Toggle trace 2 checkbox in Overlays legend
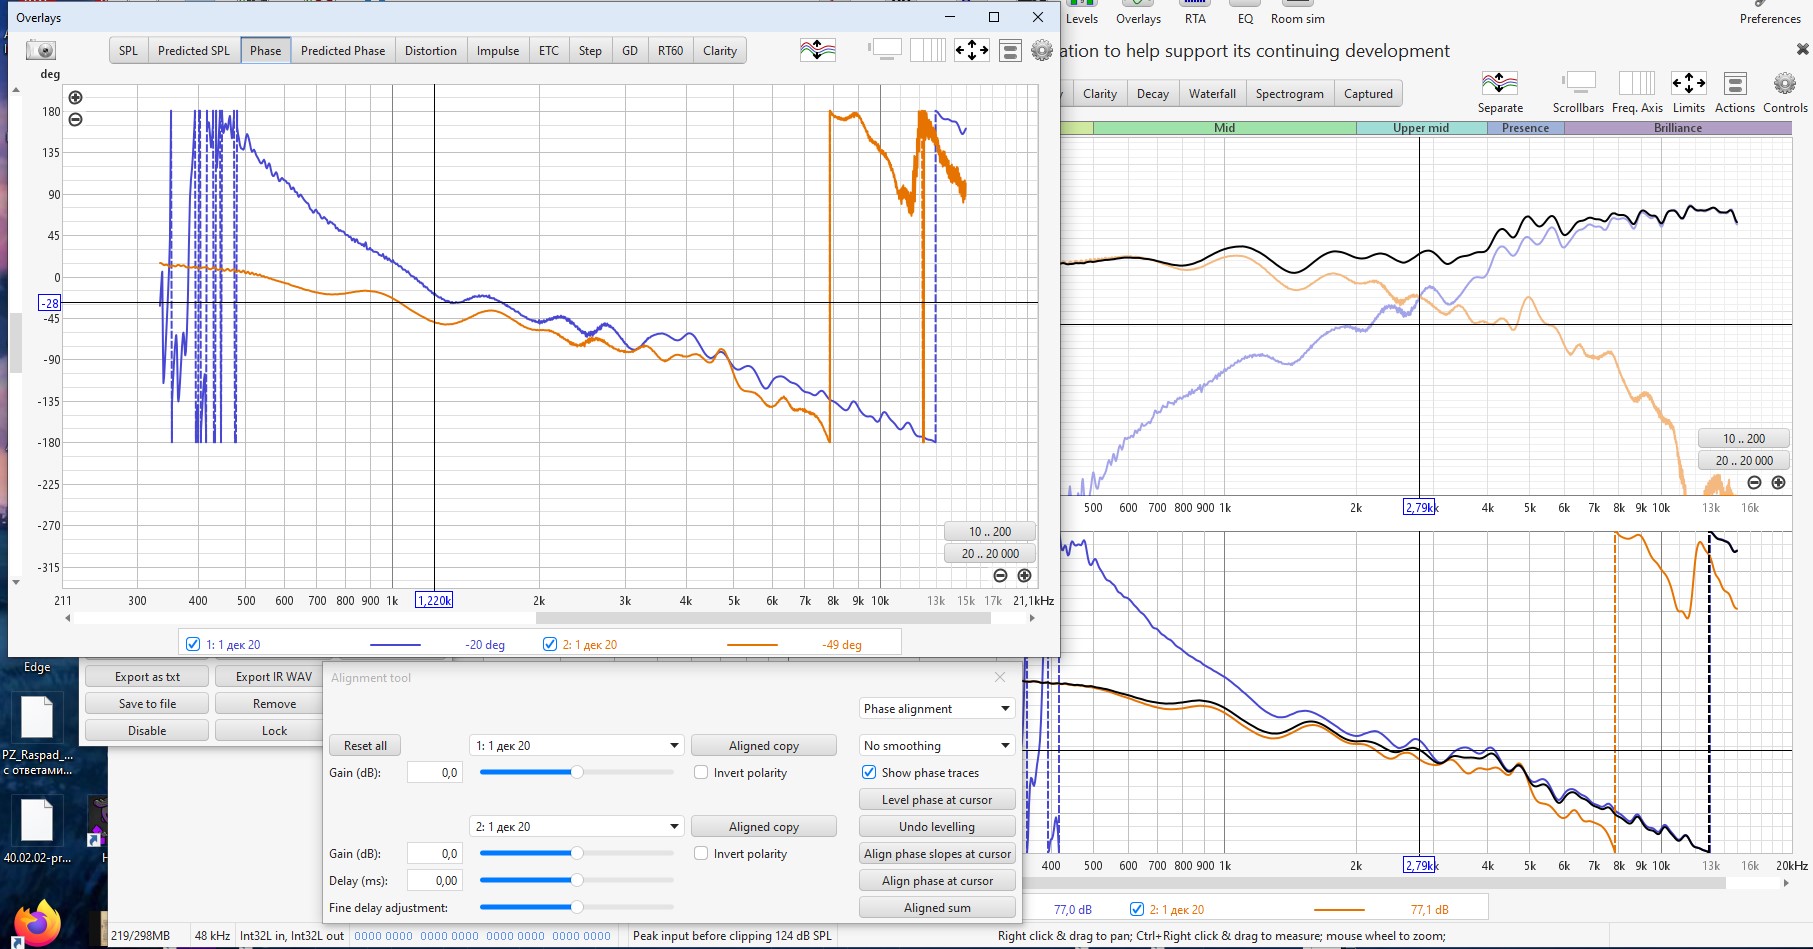The image size is (1813, 949). tap(549, 644)
